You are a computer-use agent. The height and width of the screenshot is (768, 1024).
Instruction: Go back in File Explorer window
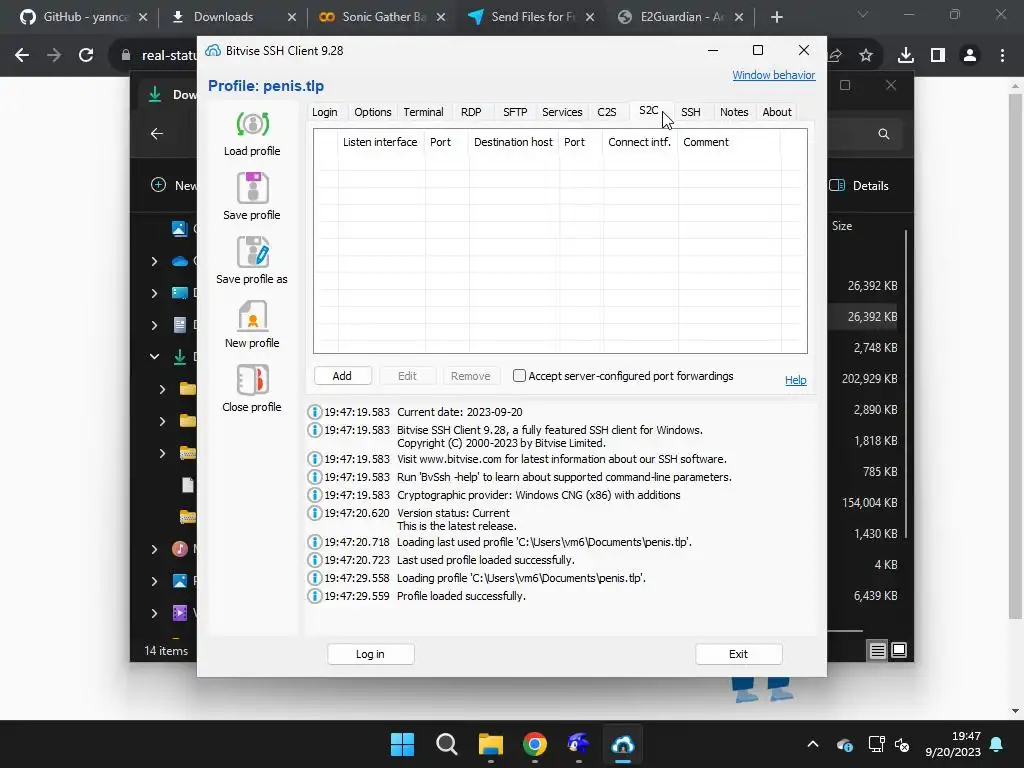(x=157, y=134)
